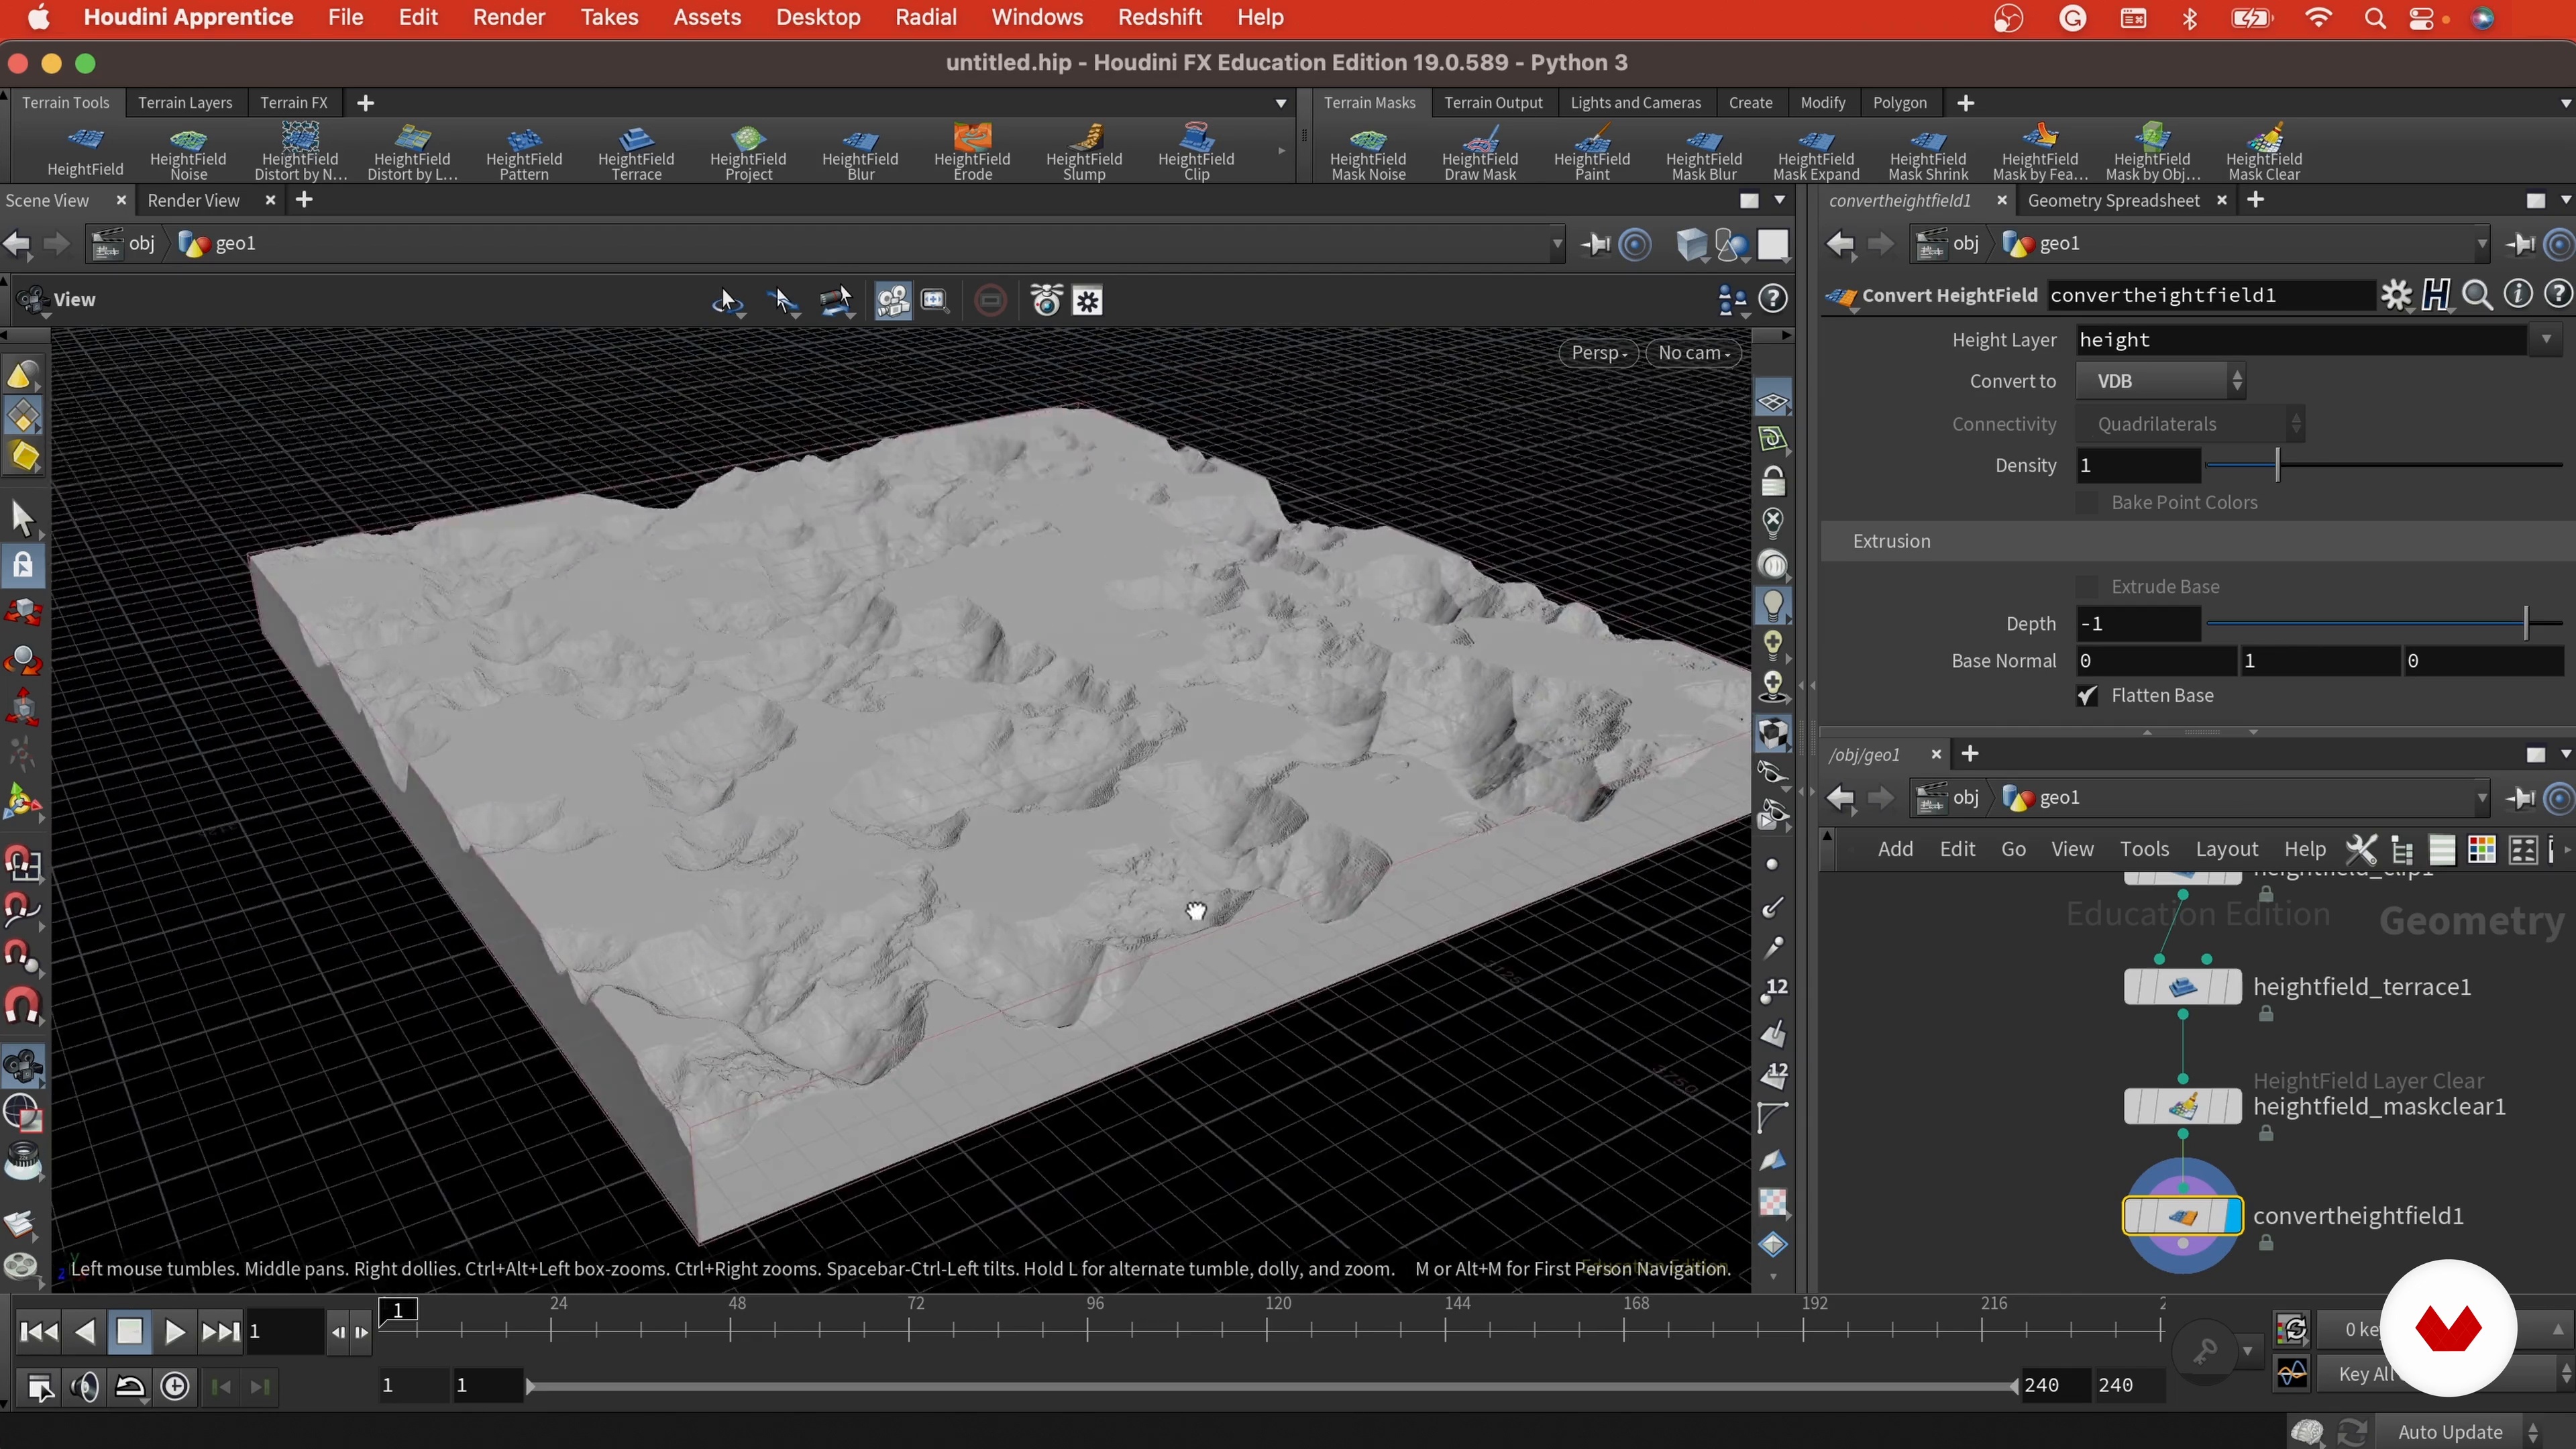
Task: Open the Height Layer dropdown arrow
Action: click(x=2546, y=340)
